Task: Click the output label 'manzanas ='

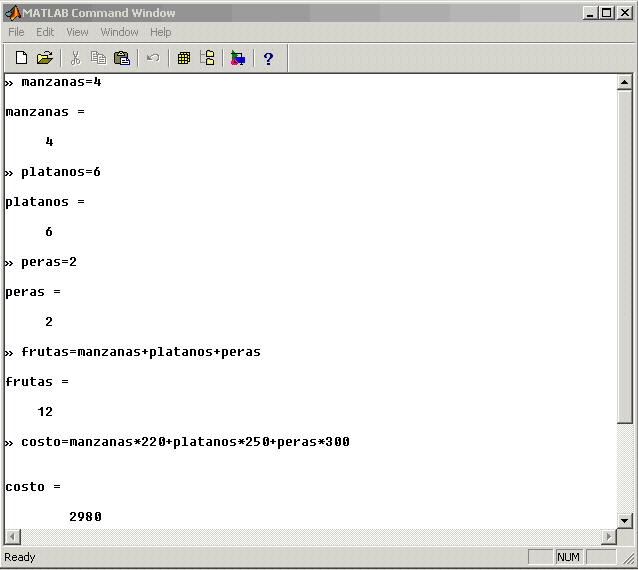Action: 45,112
